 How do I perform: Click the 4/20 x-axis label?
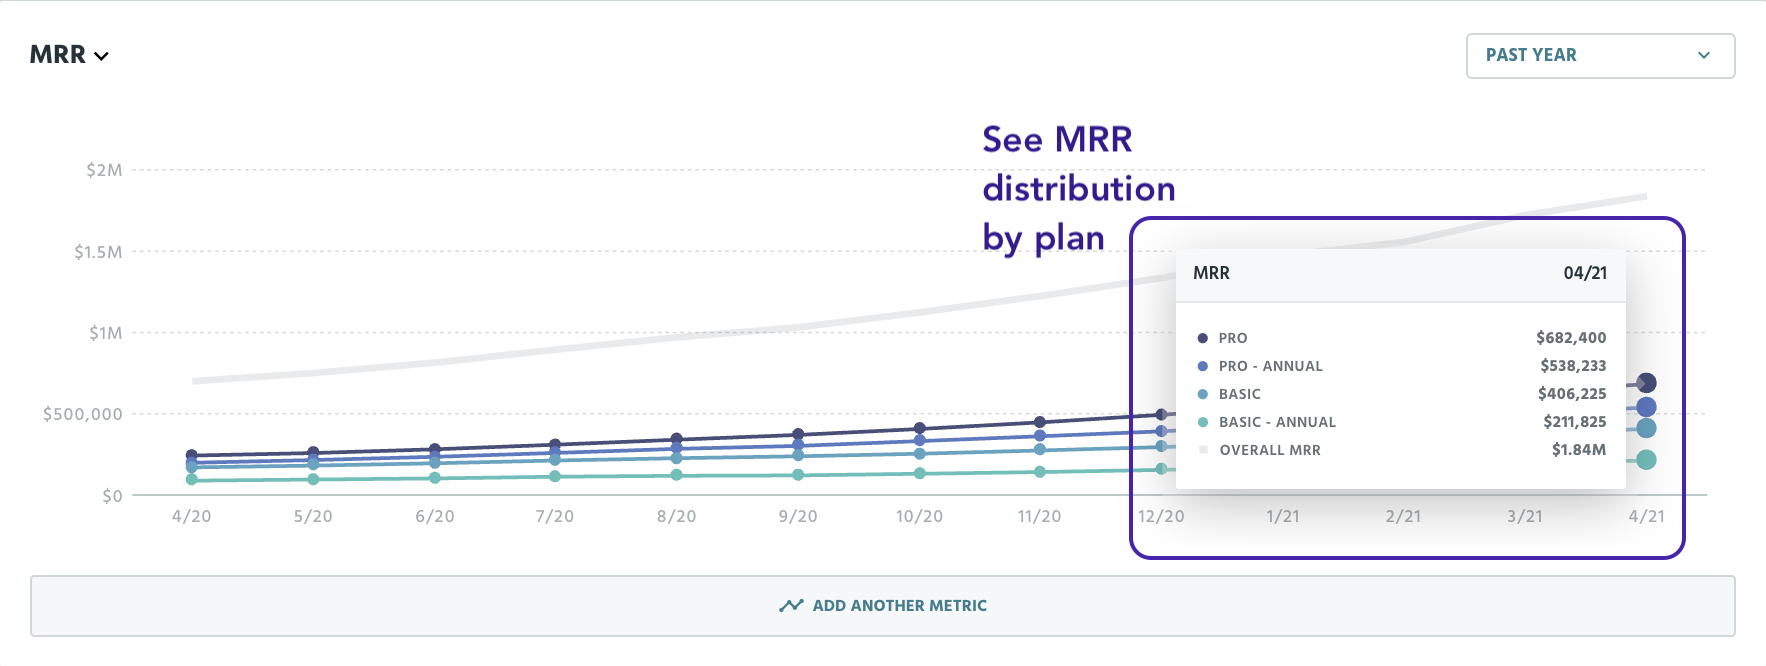pyautogui.click(x=192, y=516)
